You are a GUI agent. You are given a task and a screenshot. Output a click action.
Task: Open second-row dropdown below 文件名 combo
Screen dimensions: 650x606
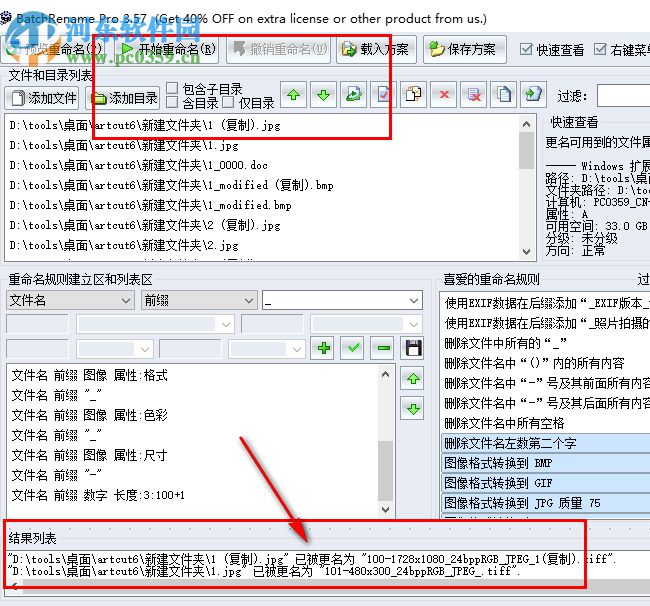coord(155,324)
